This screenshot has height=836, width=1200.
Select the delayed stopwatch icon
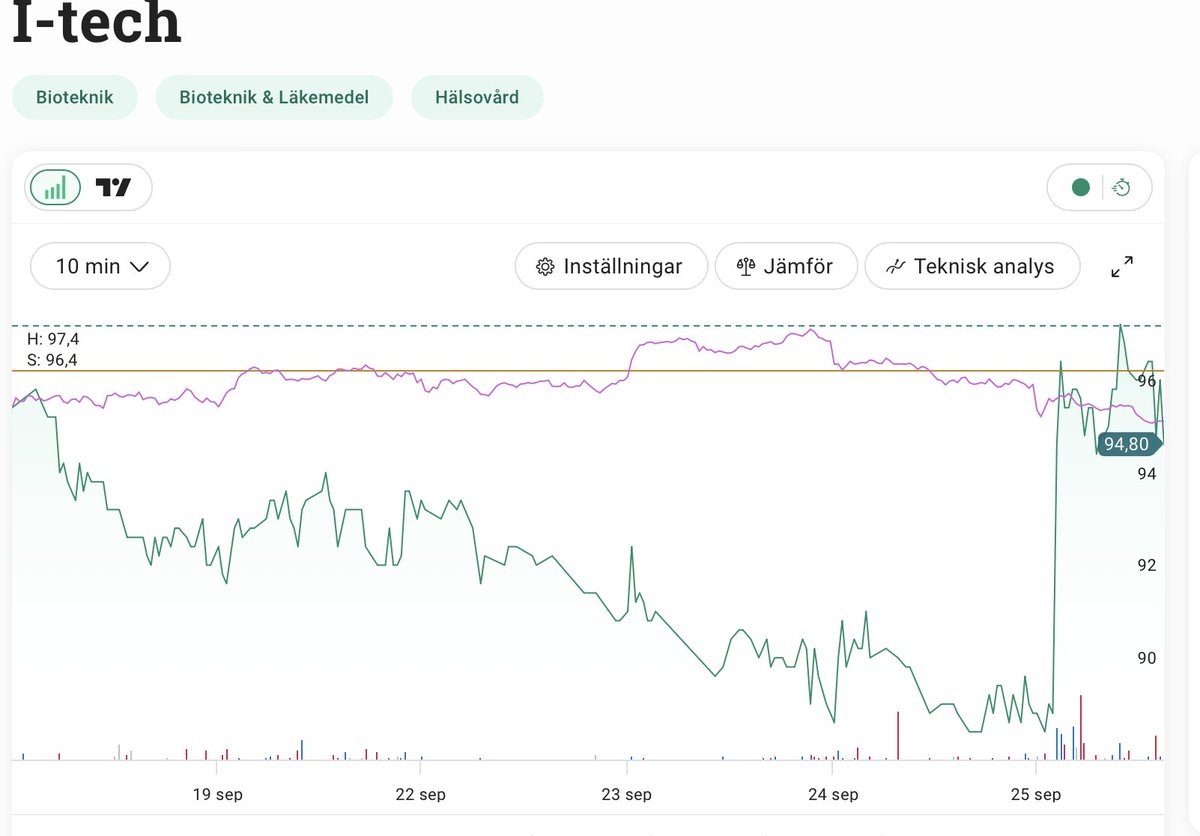point(1121,187)
